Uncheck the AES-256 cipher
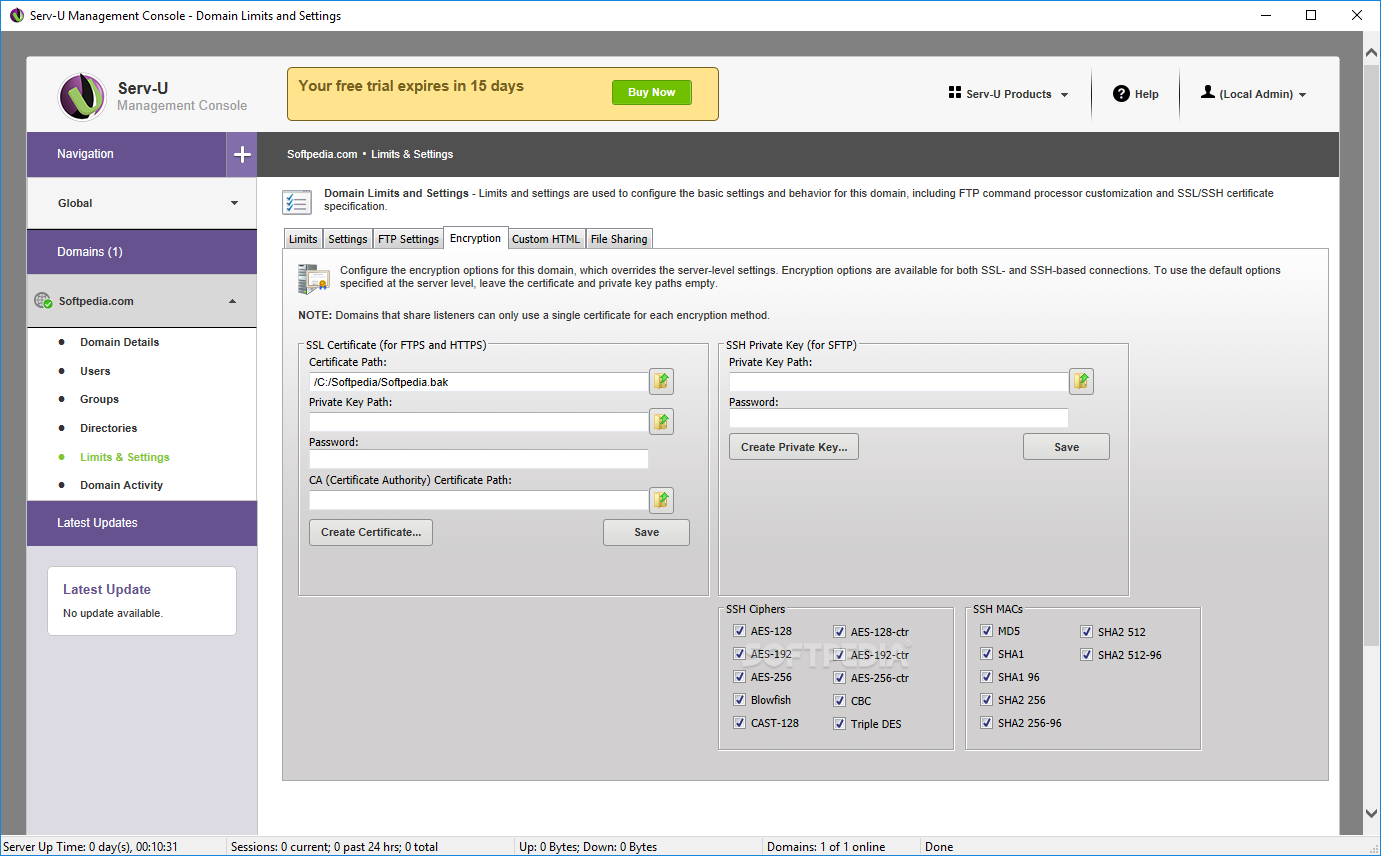 [739, 677]
